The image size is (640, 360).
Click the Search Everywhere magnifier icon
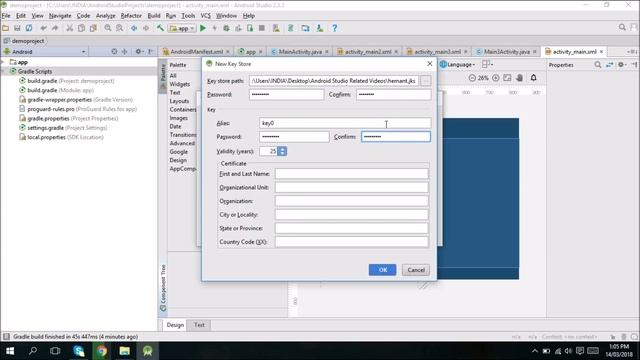tap(622, 27)
